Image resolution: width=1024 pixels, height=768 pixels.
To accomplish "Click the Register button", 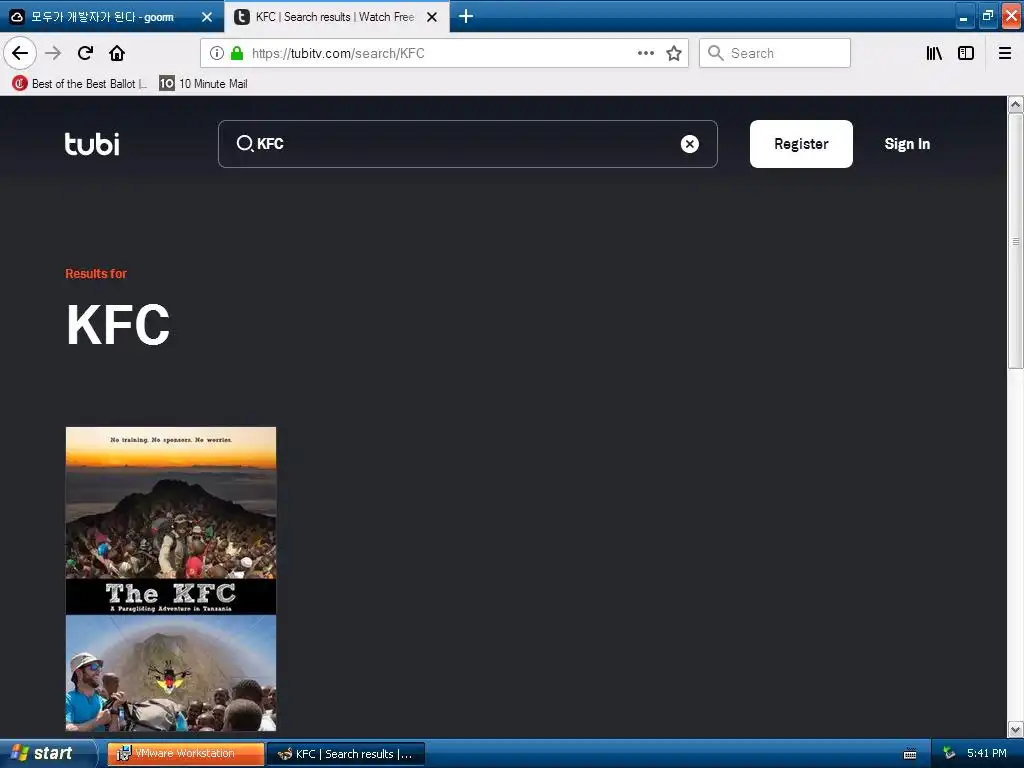I will (801, 144).
